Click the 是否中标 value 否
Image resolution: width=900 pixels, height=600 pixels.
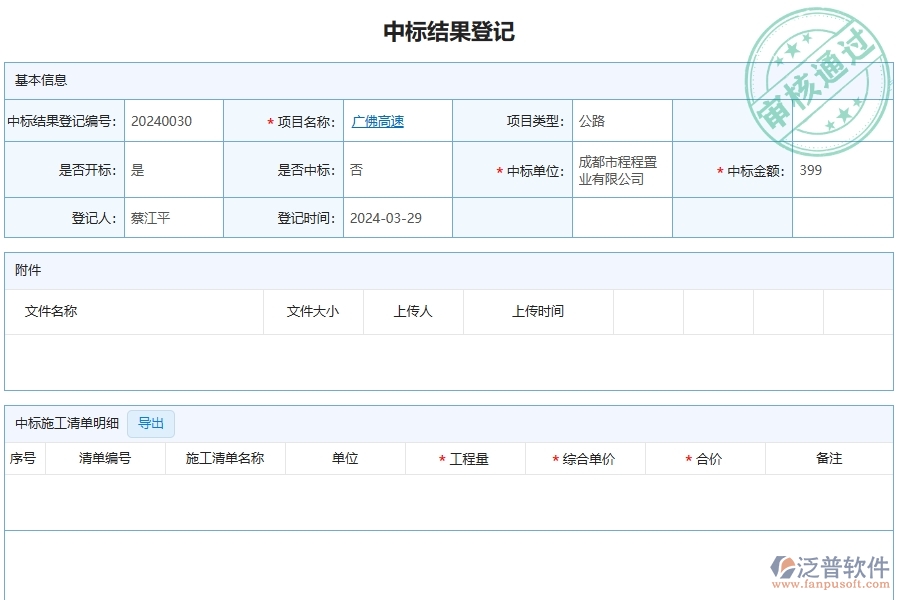click(355, 169)
